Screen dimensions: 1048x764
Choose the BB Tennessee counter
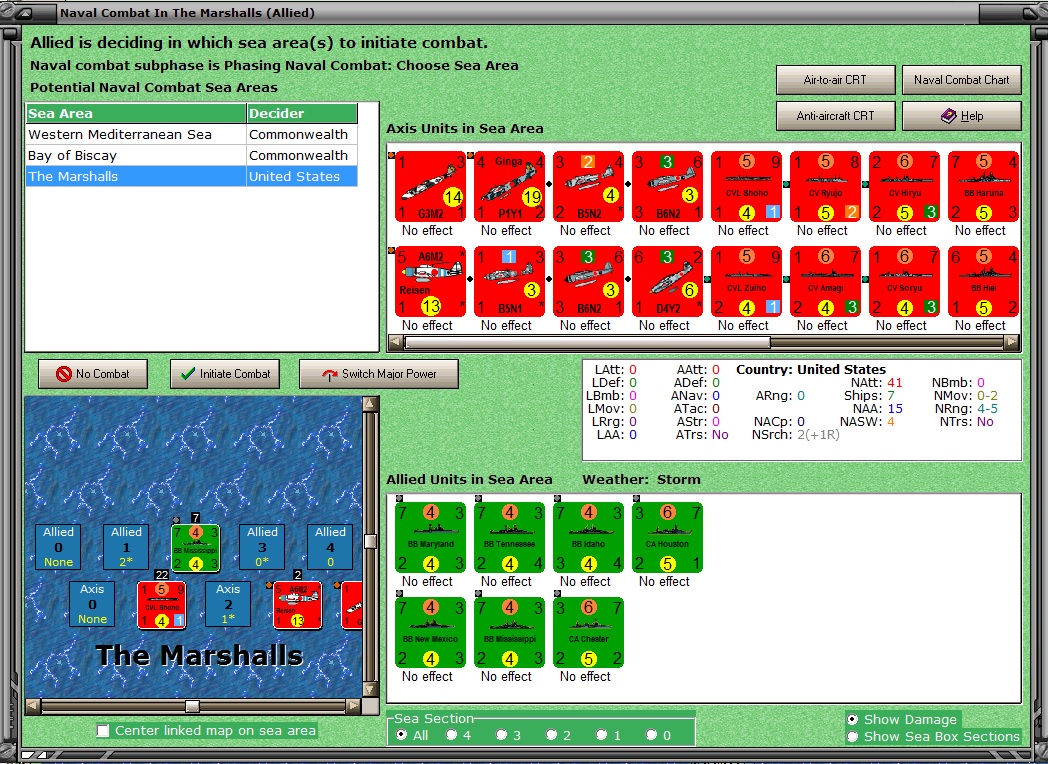509,538
